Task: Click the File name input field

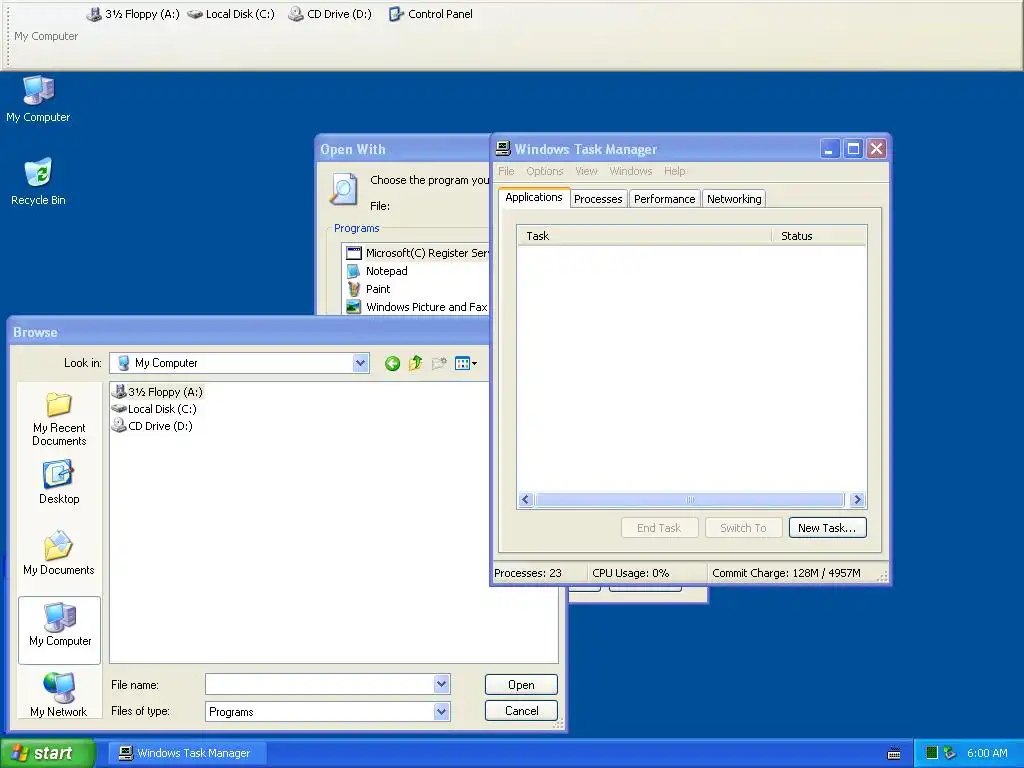Action: click(x=320, y=684)
